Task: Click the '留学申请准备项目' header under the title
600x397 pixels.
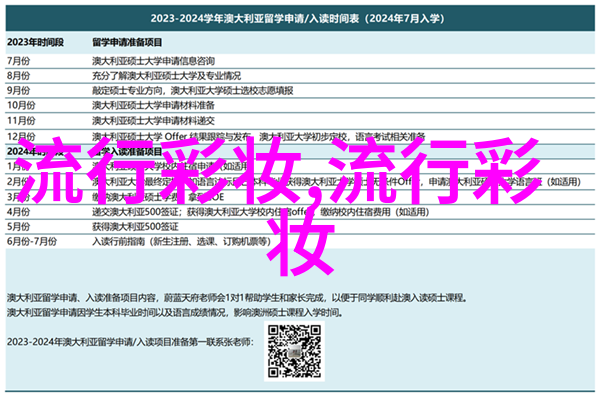Action: point(127,42)
